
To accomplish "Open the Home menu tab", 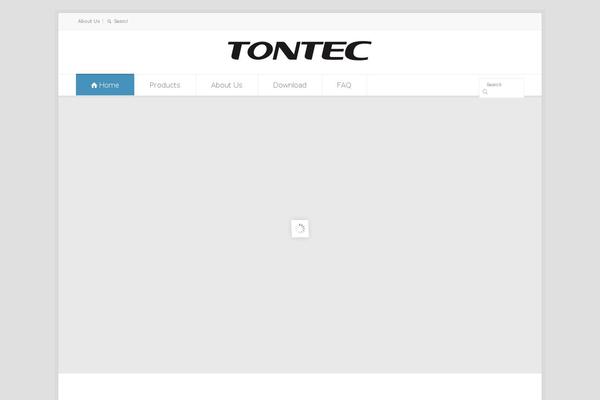I will (105, 85).
